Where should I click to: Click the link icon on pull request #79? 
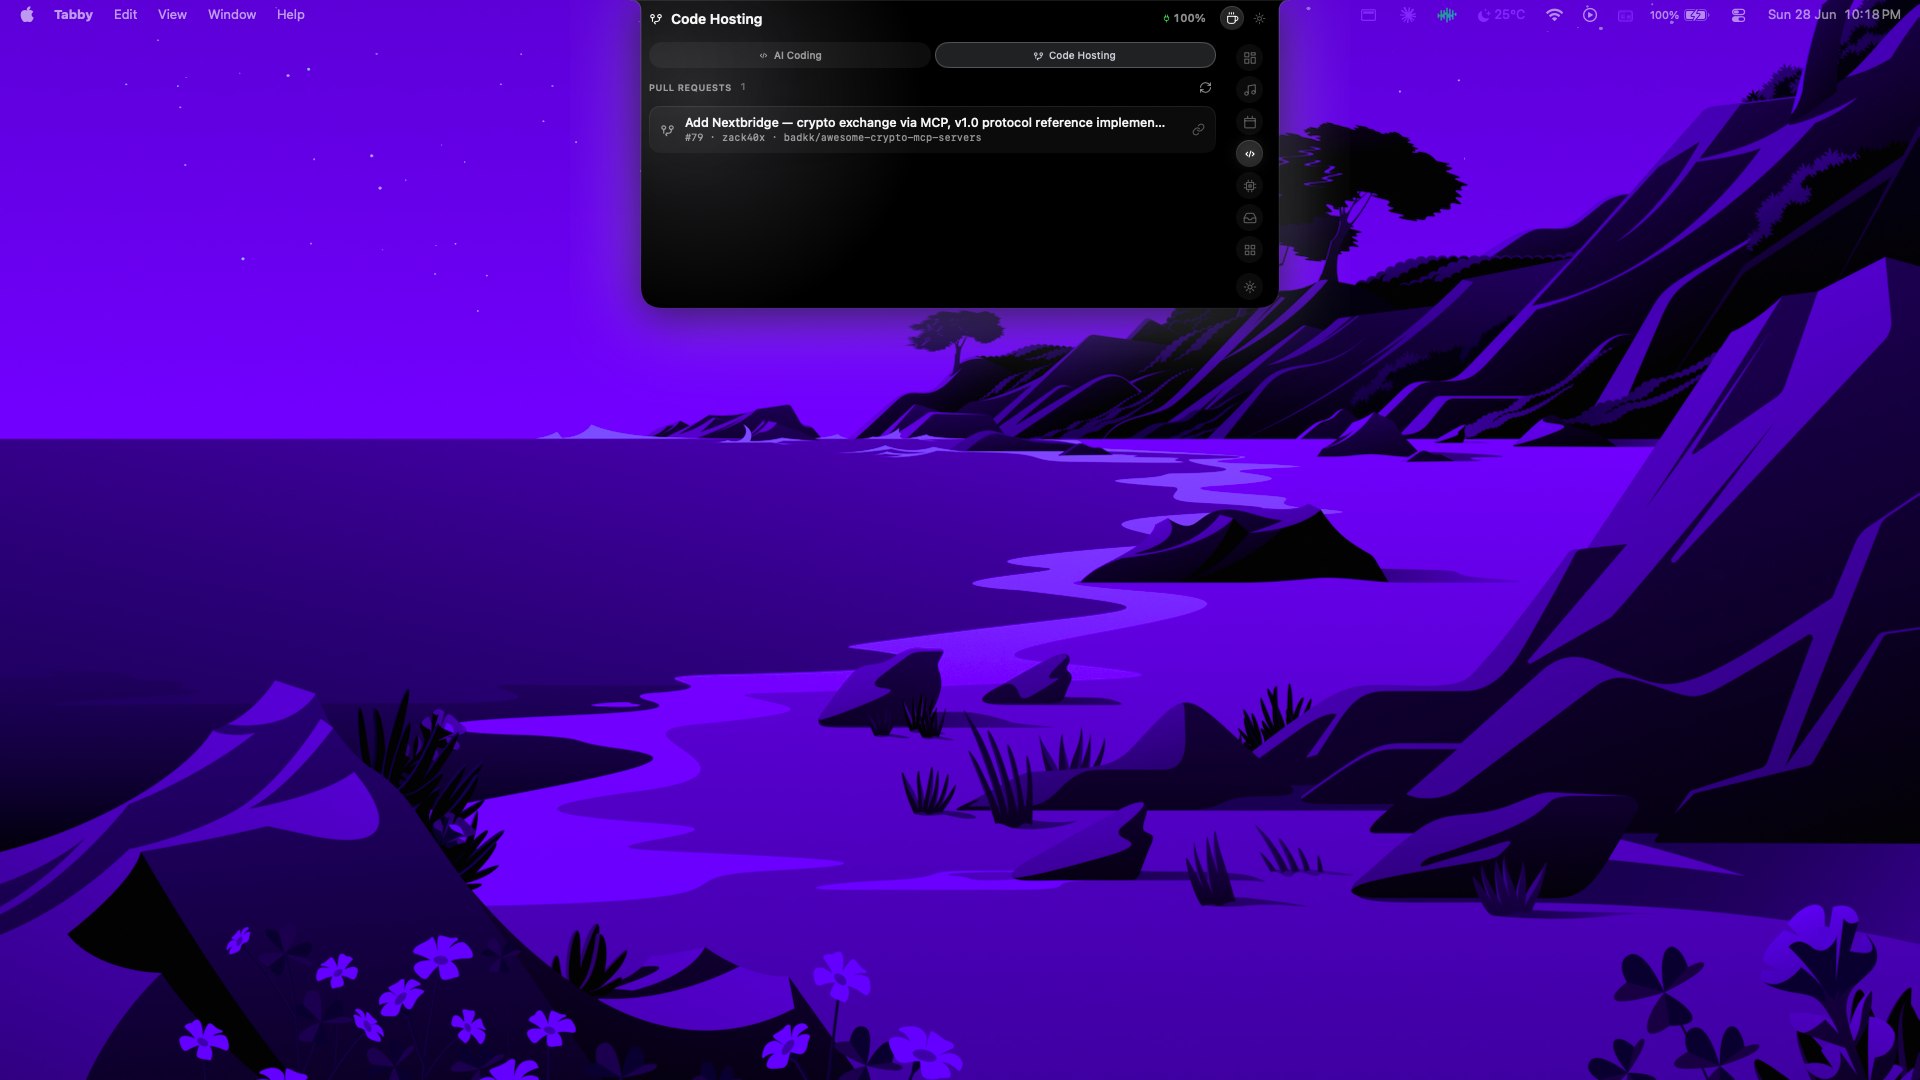click(x=1198, y=130)
